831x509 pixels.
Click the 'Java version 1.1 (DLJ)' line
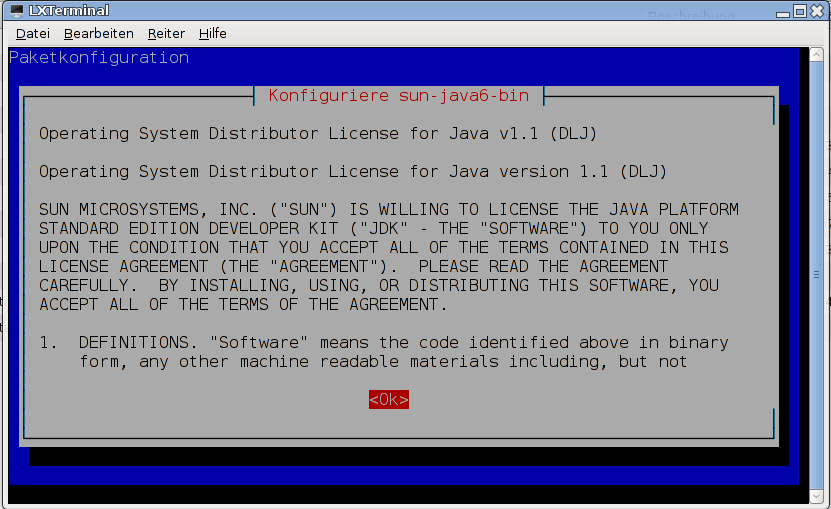tap(353, 172)
